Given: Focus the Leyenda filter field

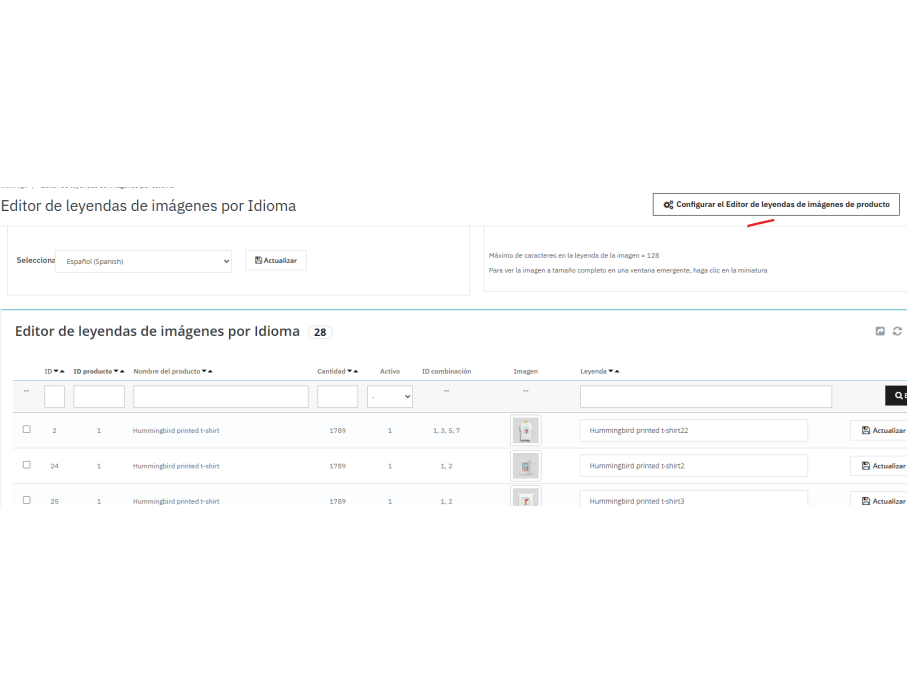Looking at the screenshot, I should 706,397.
